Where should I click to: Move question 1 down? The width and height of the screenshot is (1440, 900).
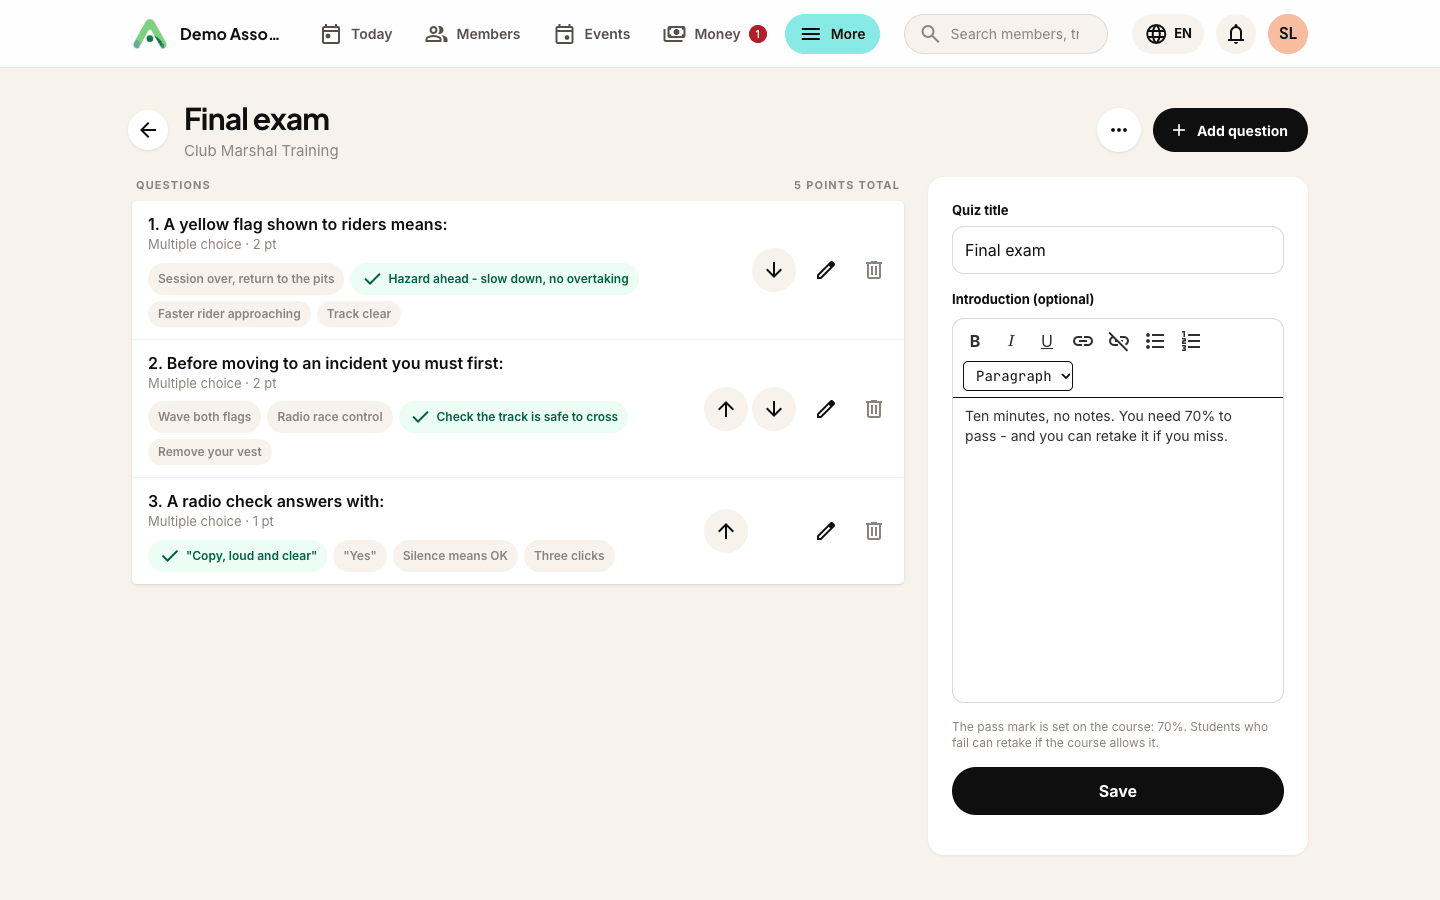(x=774, y=270)
